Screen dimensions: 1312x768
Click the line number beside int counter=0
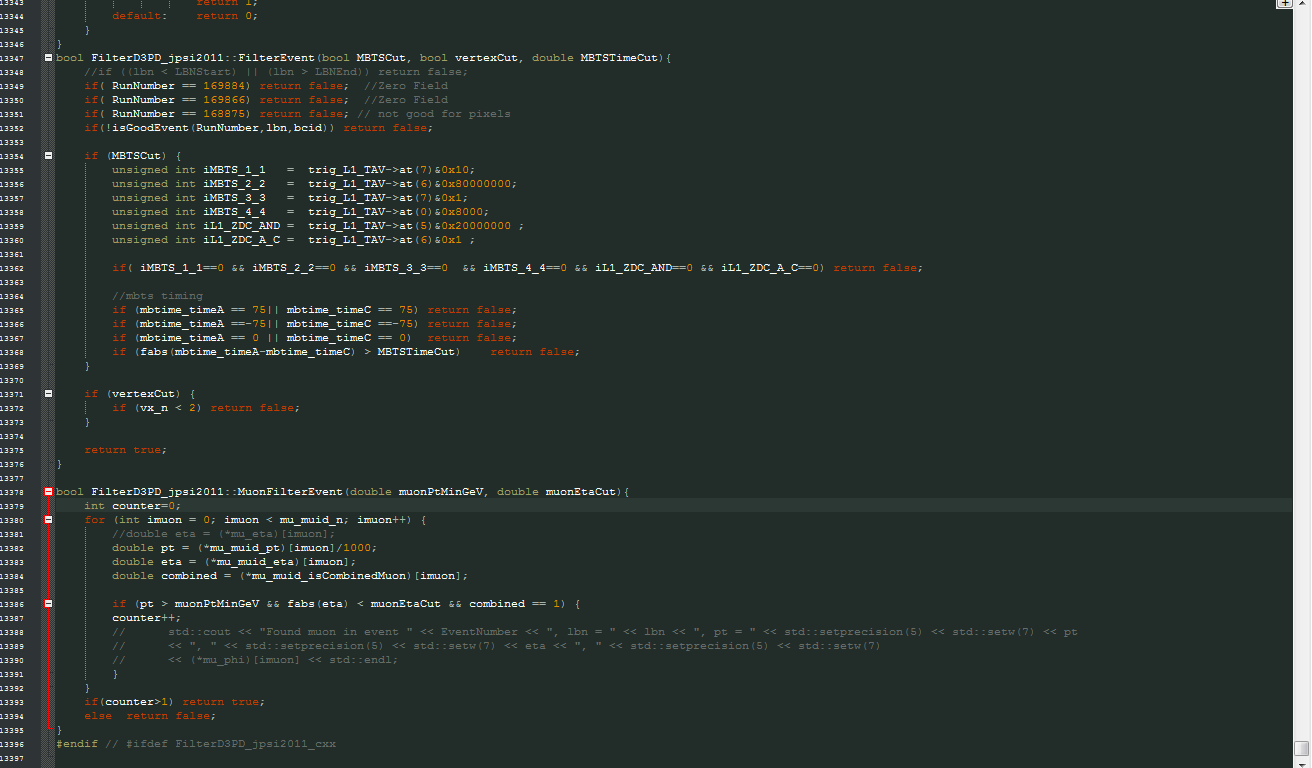(12, 506)
